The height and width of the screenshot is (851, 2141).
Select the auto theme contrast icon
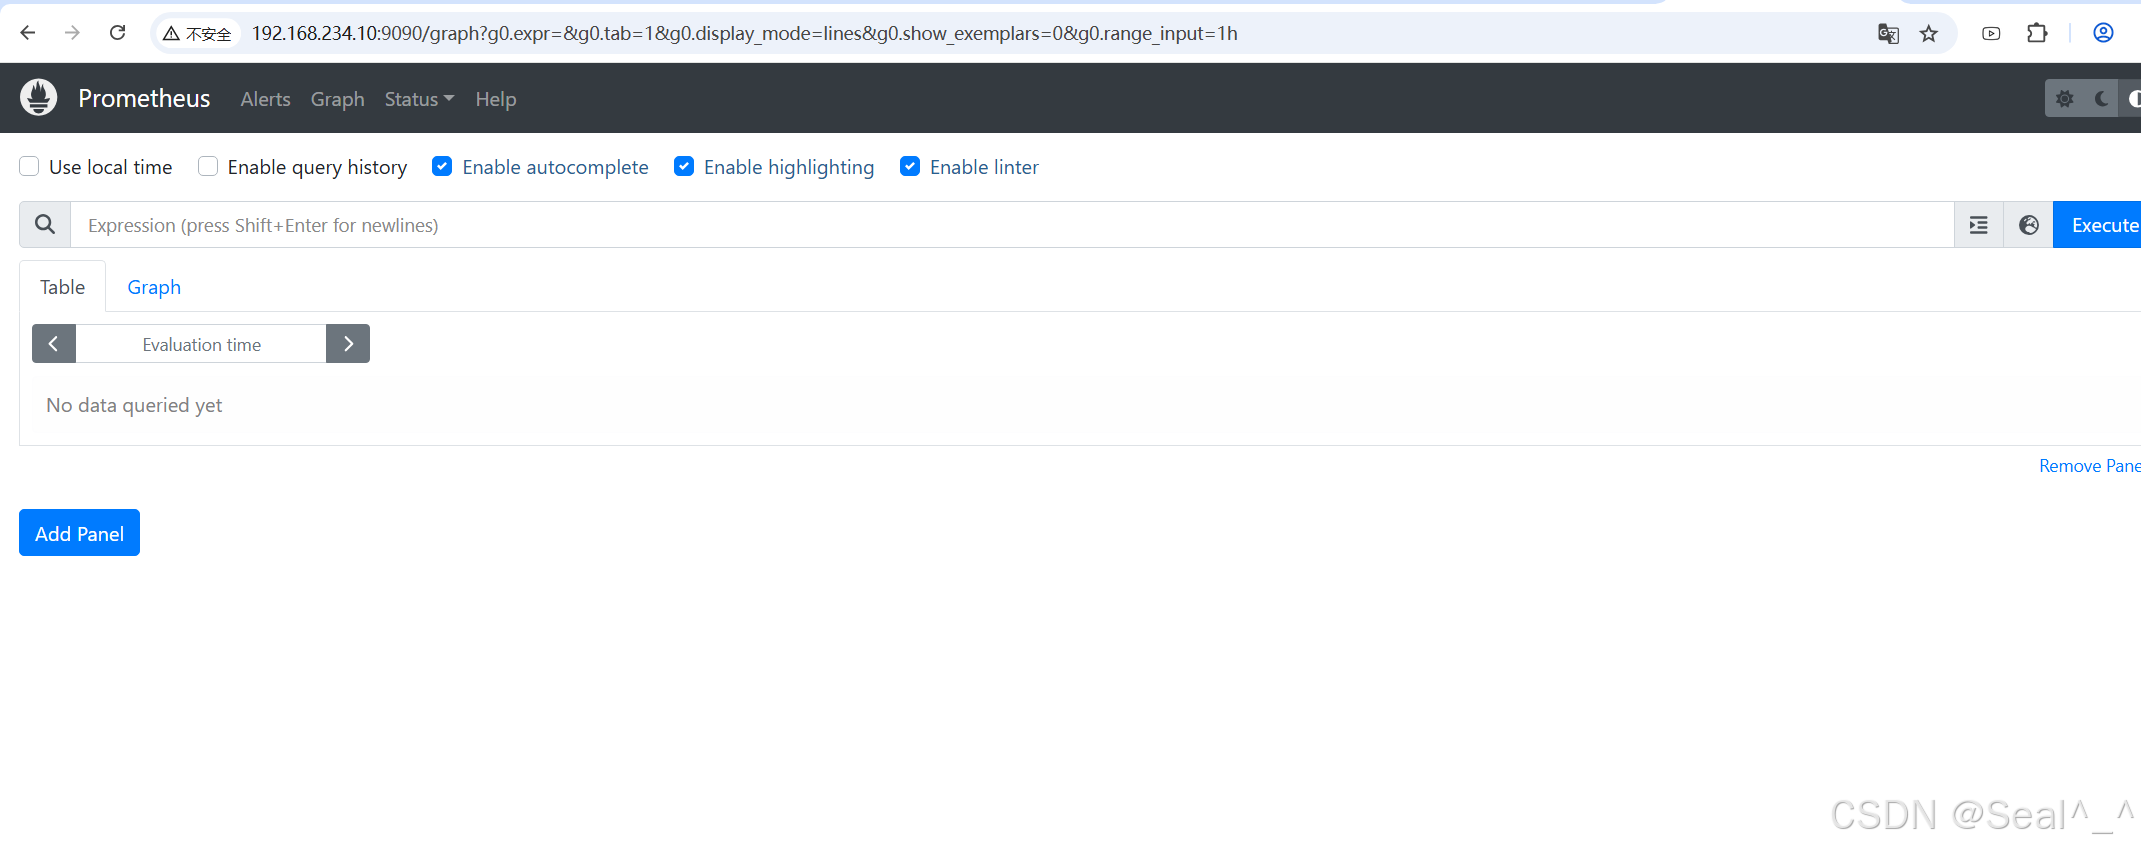click(2132, 99)
